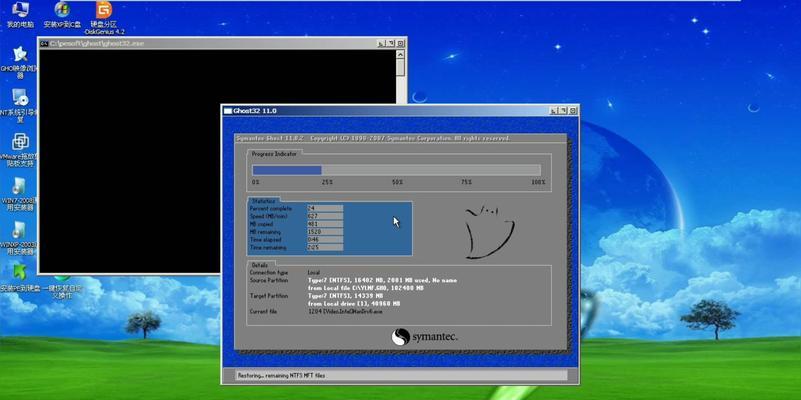Select the NT系统引导修复 desktop icon

[x=19, y=106]
